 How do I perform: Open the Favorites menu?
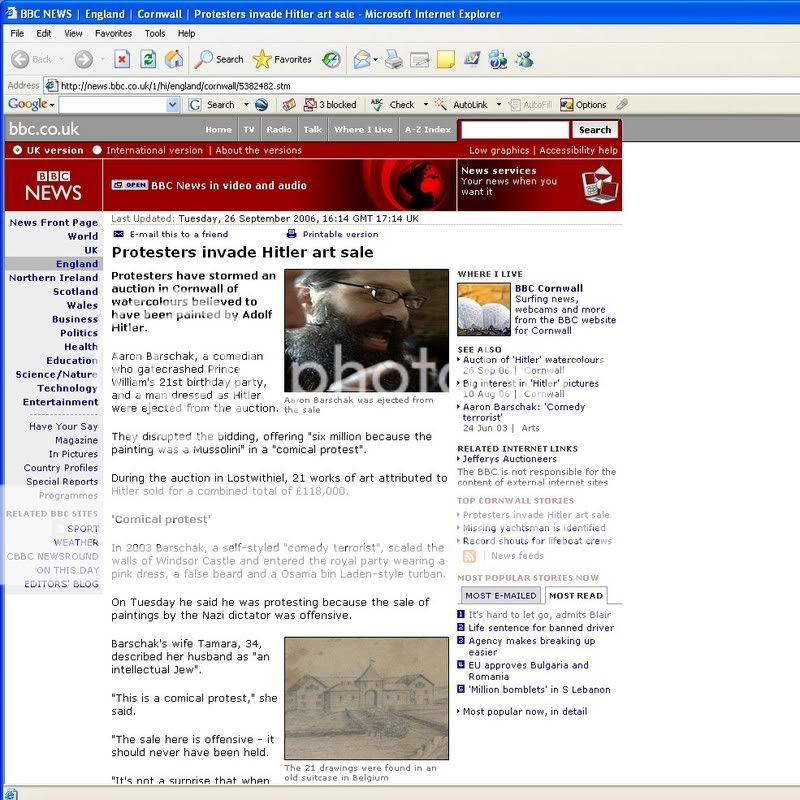pyautogui.click(x=113, y=33)
